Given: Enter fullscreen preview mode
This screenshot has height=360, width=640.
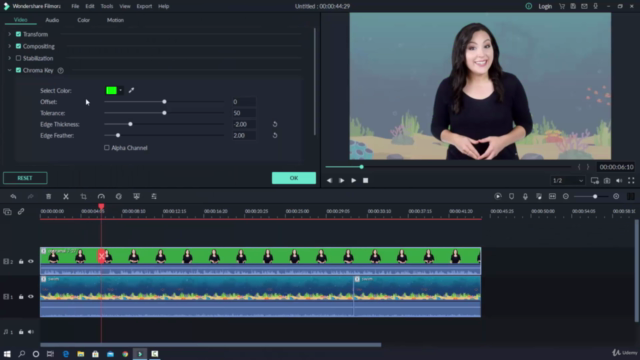Looking at the screenshot, I should pos(631,180).
